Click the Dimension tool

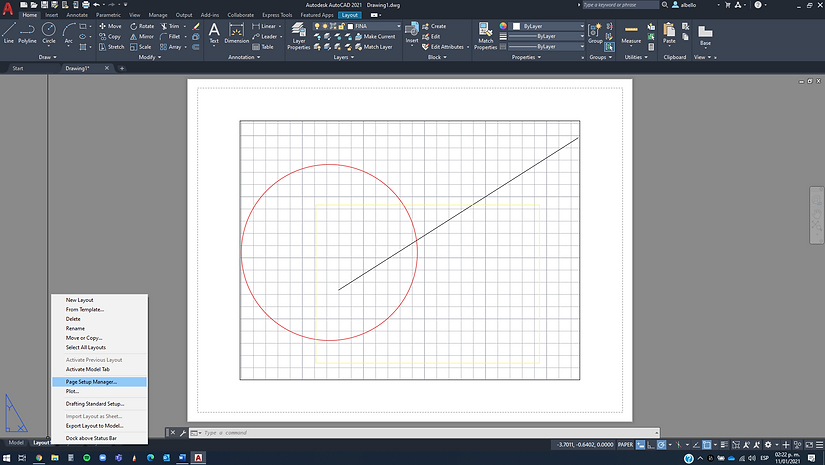click(236, 33)
